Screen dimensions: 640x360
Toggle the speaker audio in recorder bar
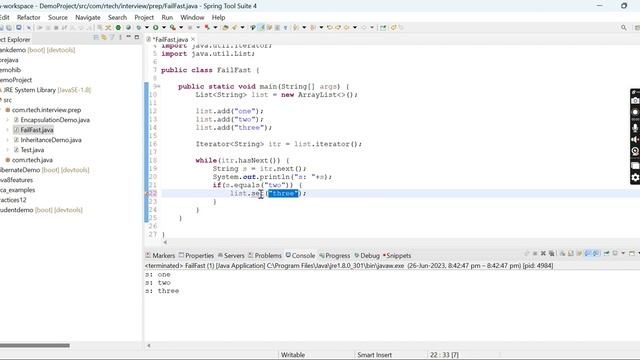point(635,140)
